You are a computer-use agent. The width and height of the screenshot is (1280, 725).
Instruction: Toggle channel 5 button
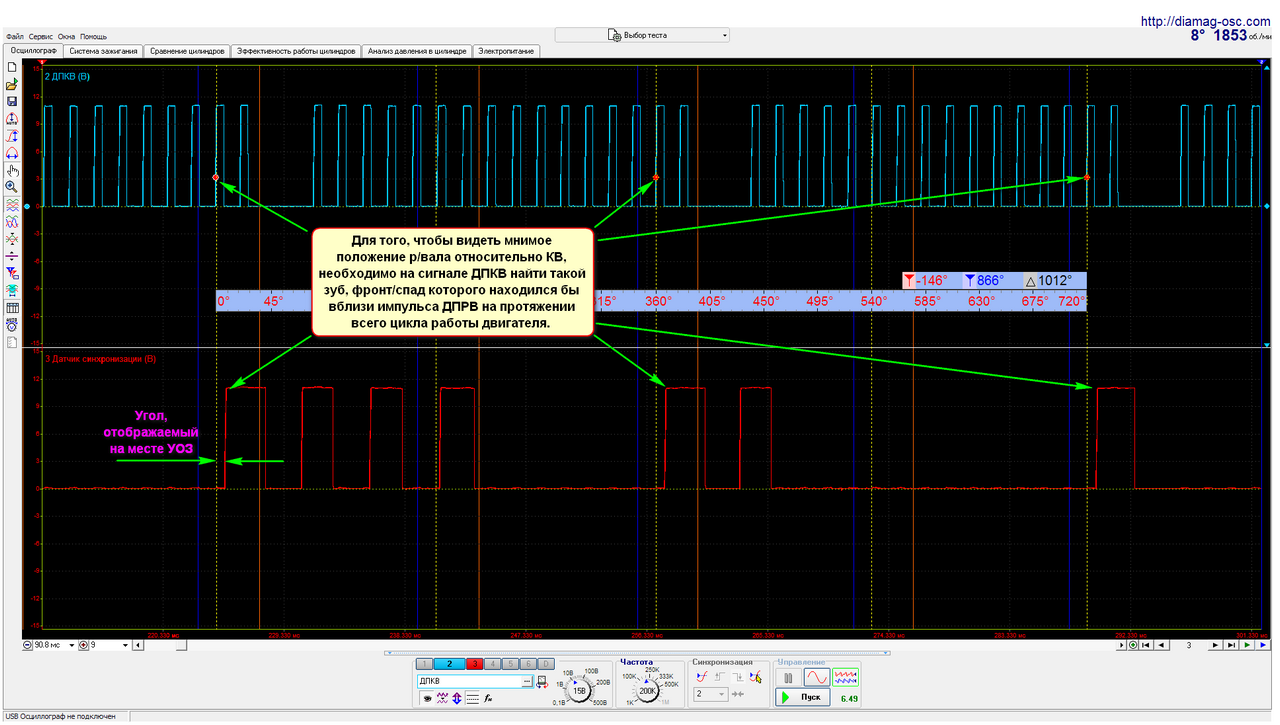tap(510, 664)
